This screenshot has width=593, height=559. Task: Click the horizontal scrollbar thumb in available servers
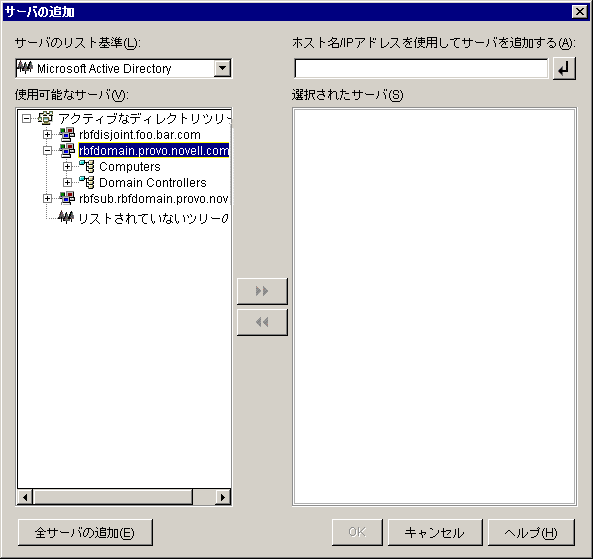(113, 497)
